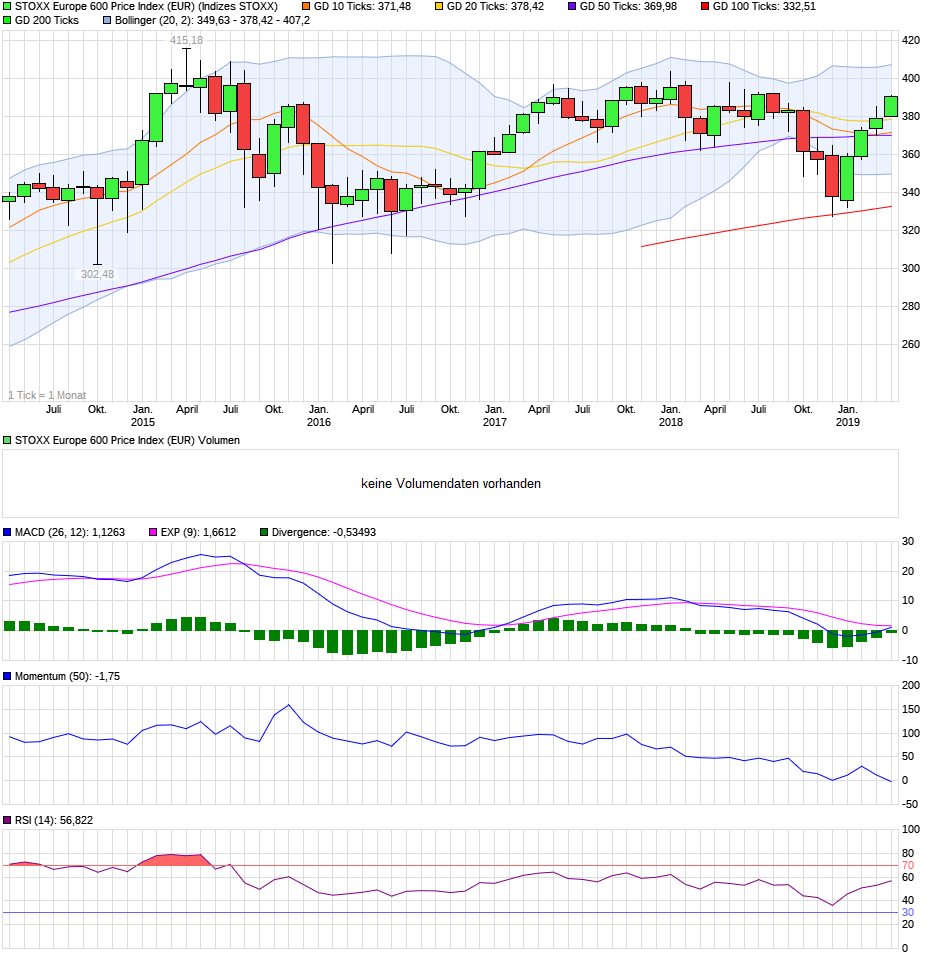Click the 420 price axis value

911,40
